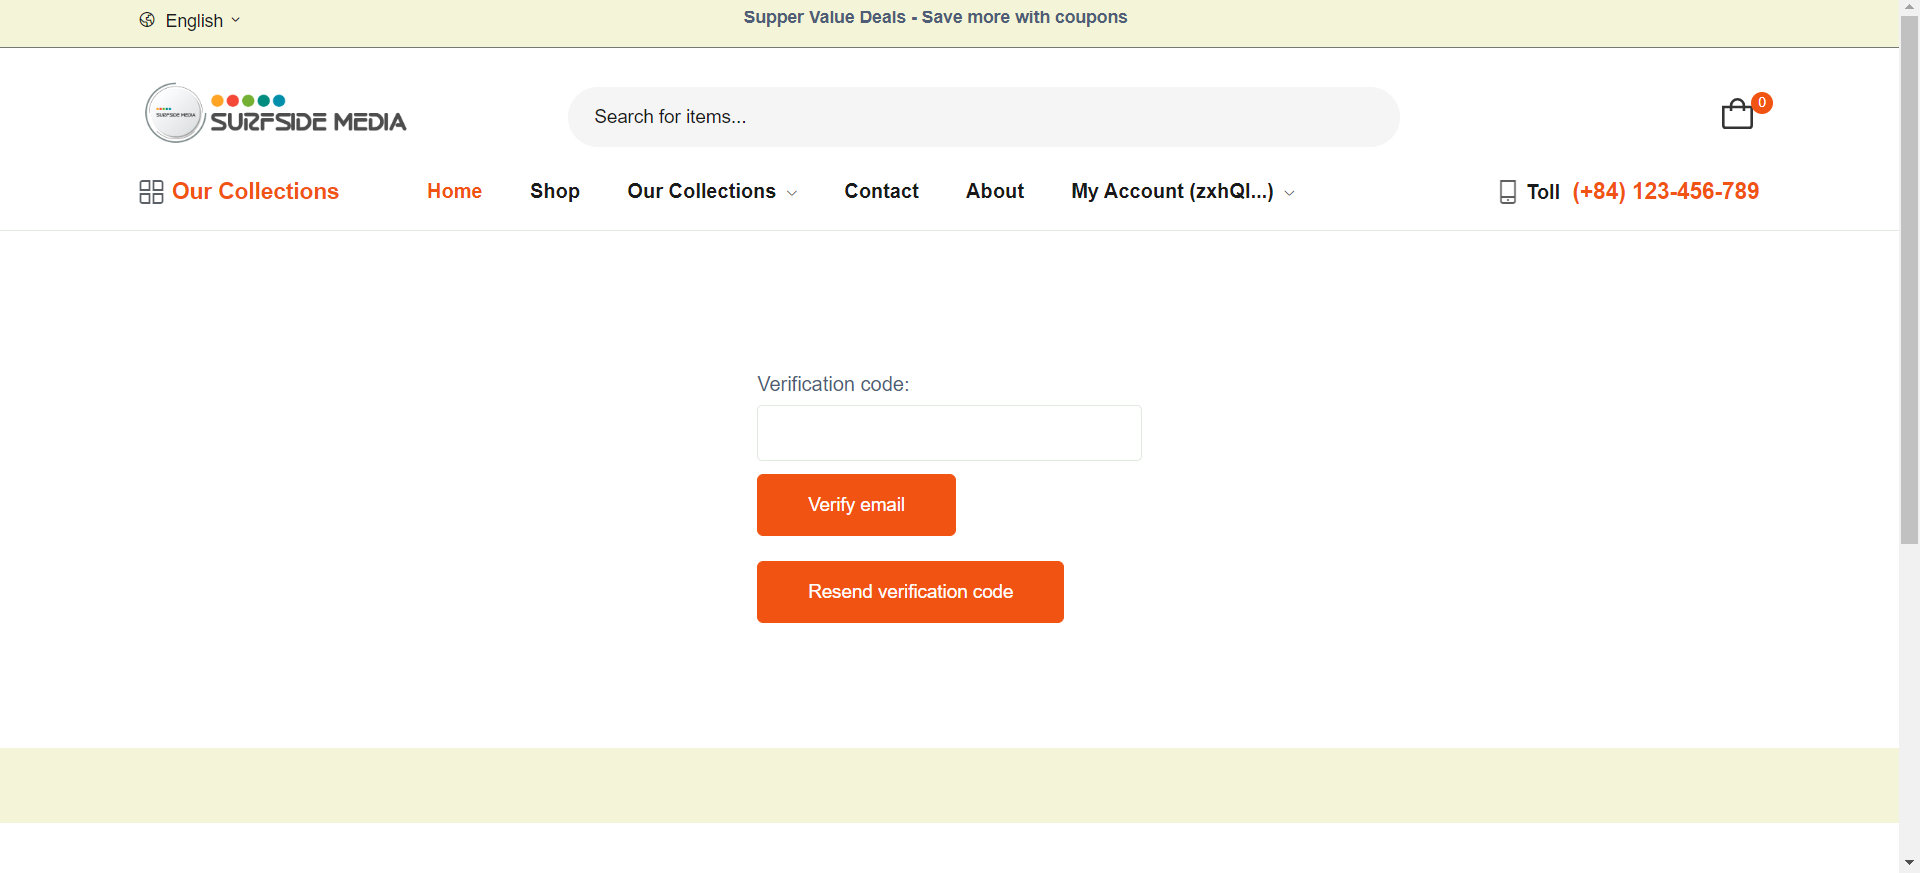The image size is (1920, 873).
Task: Click the Supper Value Deals banner text
Action: tap(935, 17)
